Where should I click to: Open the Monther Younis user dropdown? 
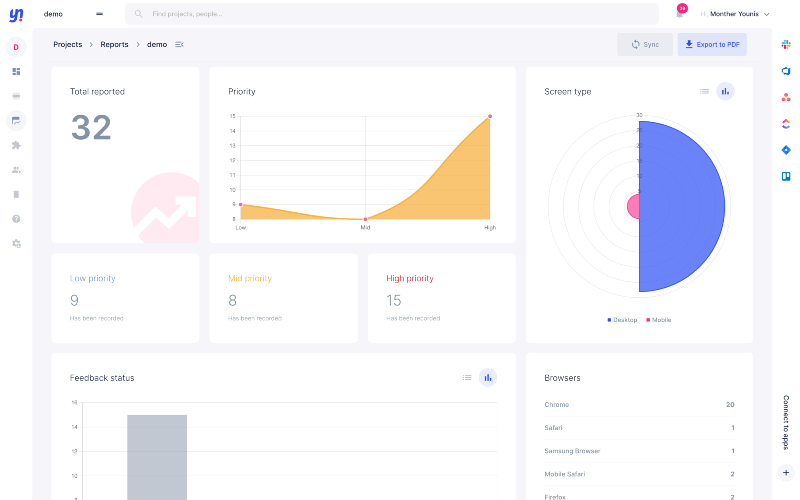pyautogui.click(x=735, y=14)
